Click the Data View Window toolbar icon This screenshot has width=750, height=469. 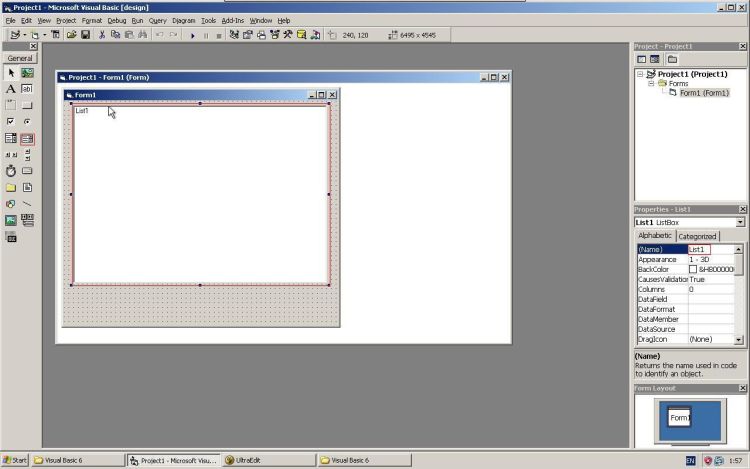tap(301, 35)
